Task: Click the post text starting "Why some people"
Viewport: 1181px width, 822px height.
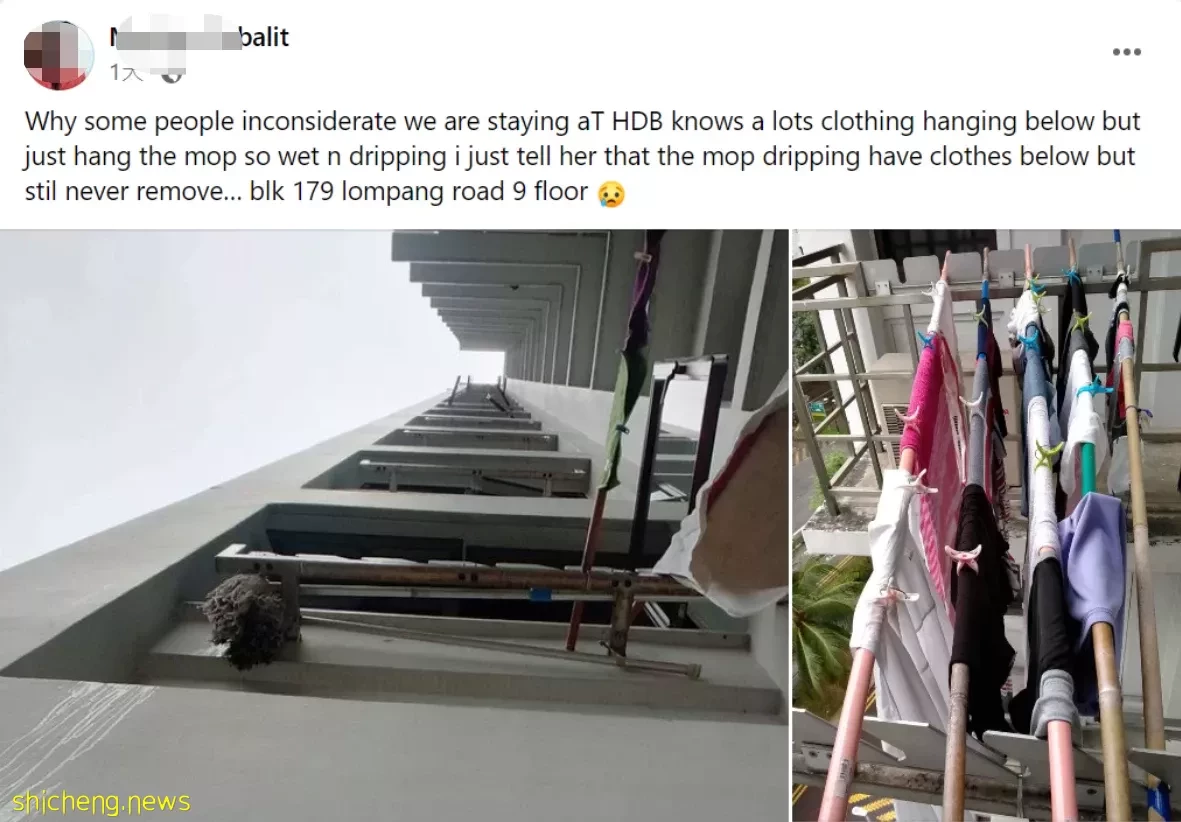Action: (582, 157)
